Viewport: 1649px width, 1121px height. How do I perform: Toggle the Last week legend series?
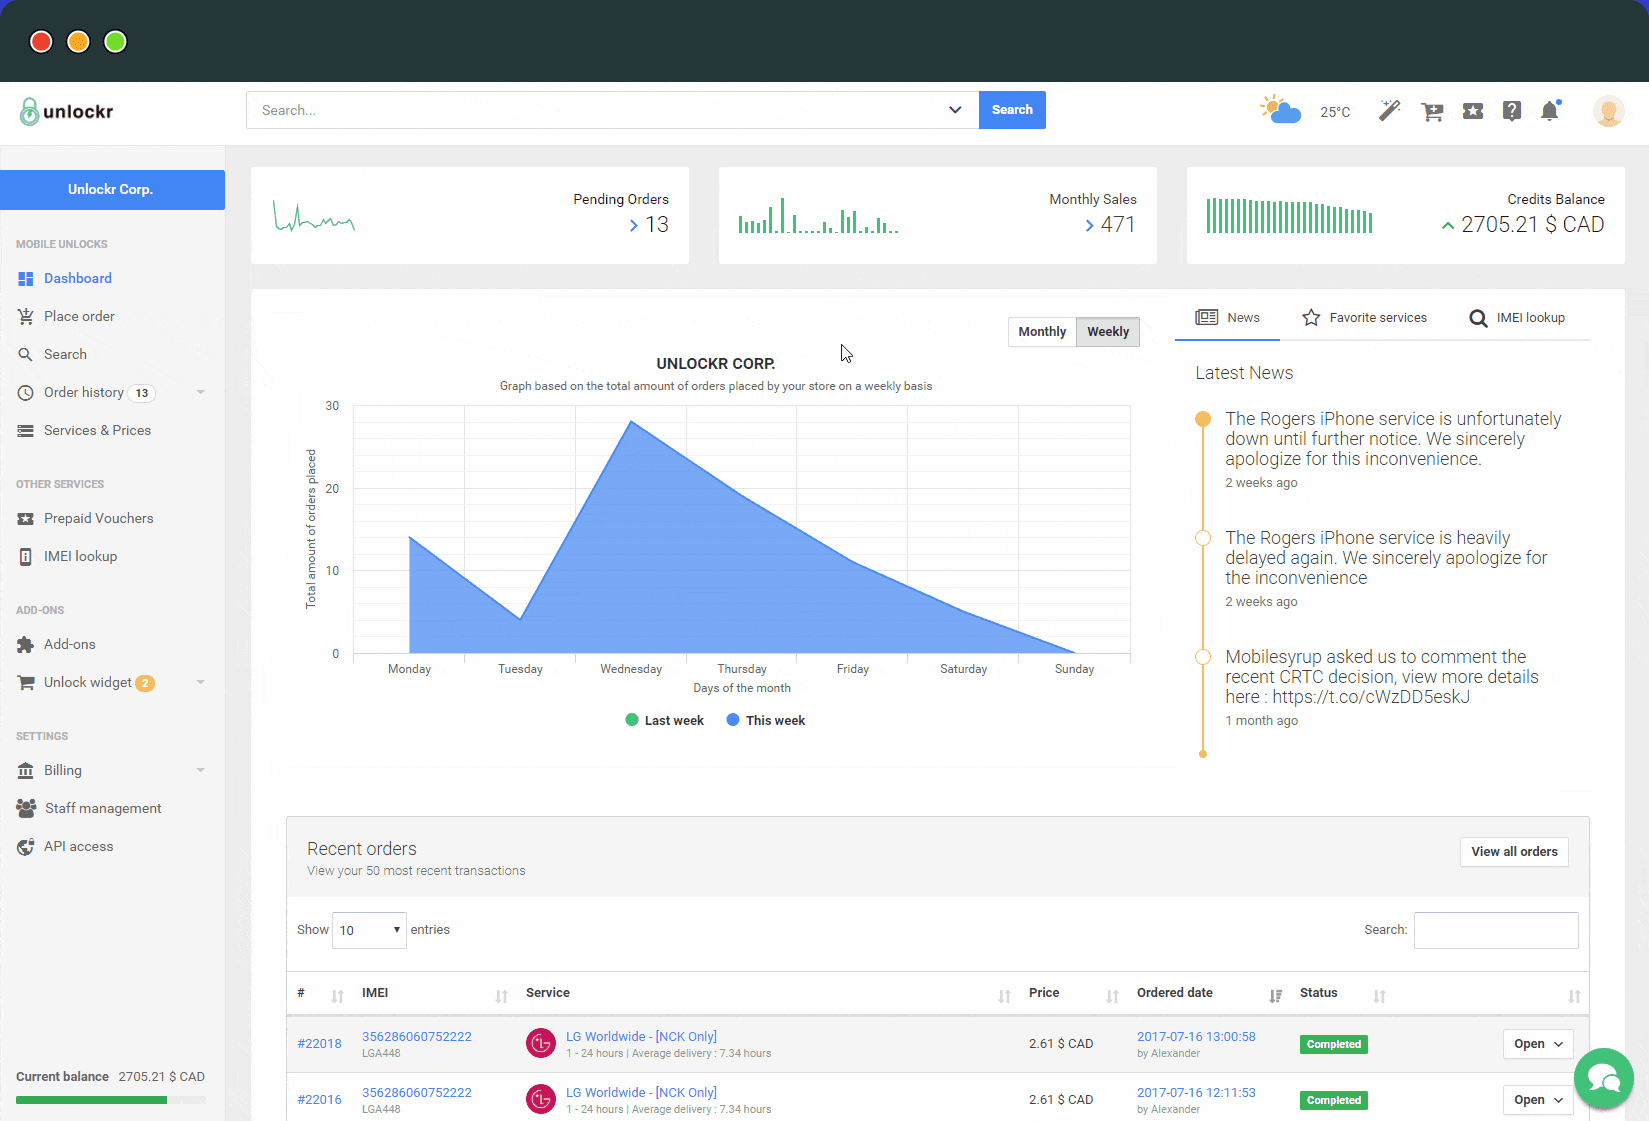tap(664, 721)
